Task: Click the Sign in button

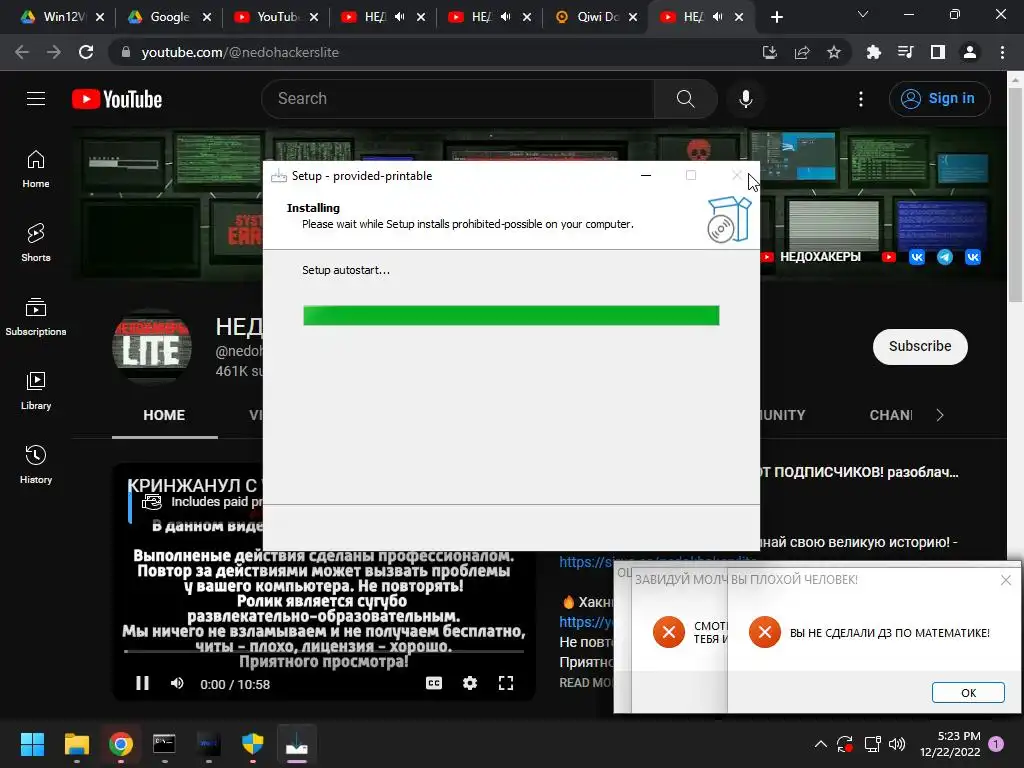Action: coord(940,99)
